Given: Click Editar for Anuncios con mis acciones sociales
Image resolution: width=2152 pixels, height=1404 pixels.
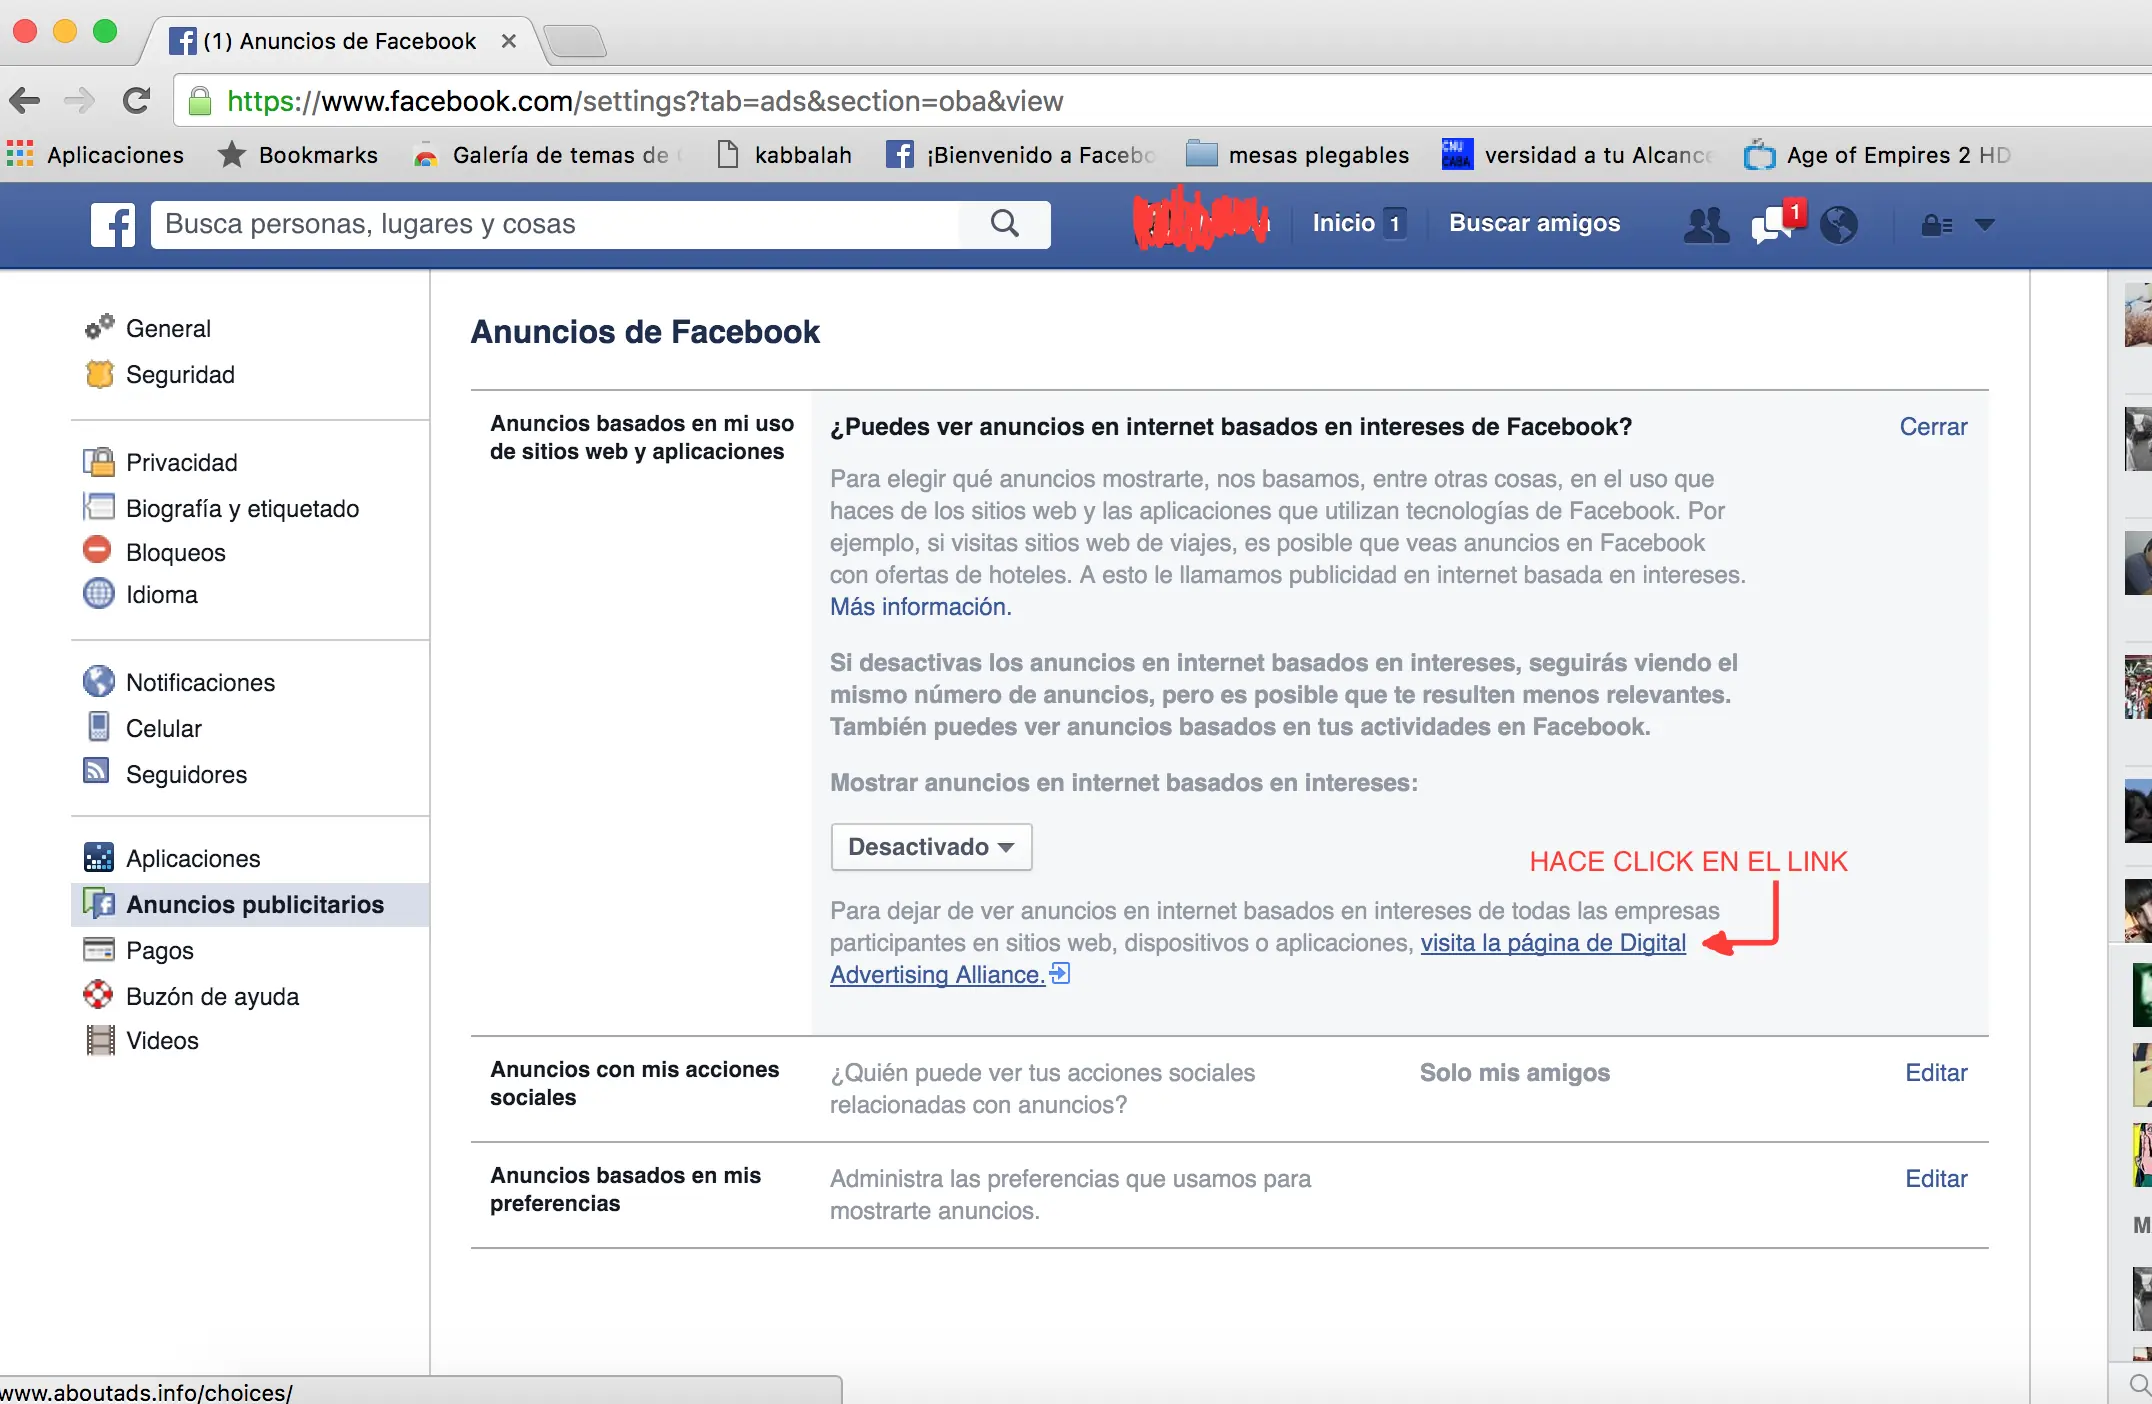Looking at the screenshot, I should (x=1936, y=1073).
